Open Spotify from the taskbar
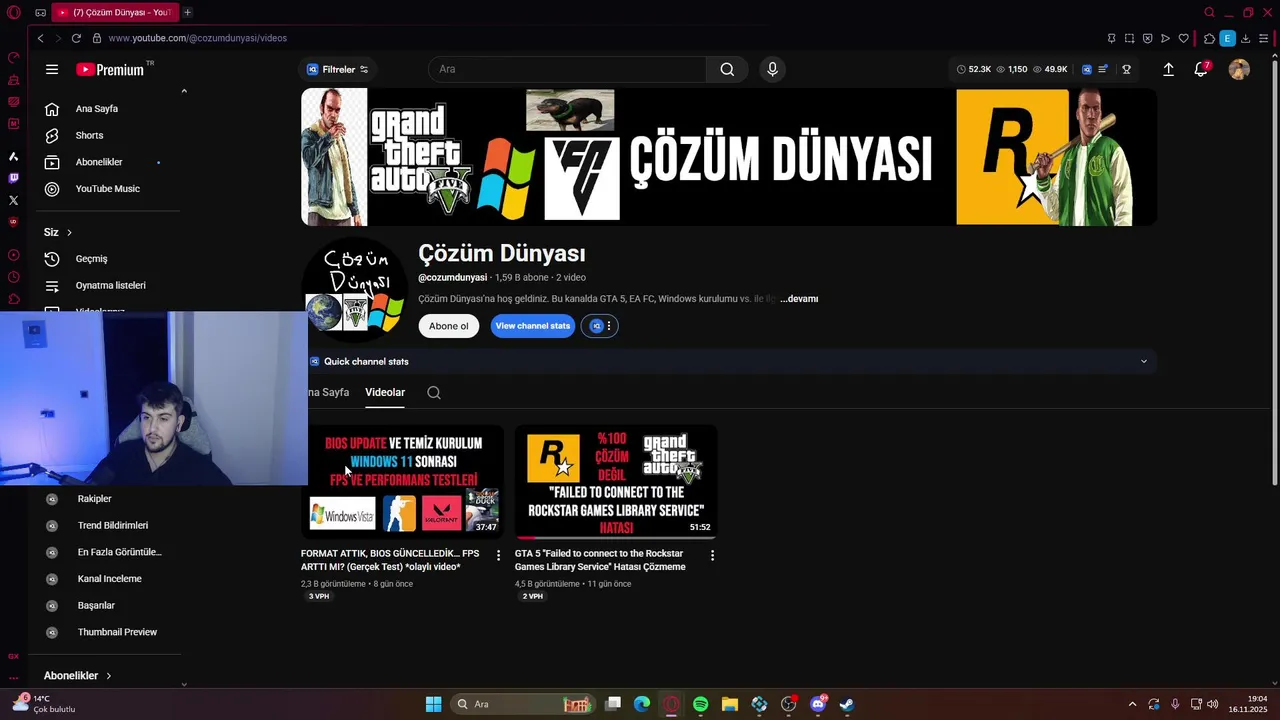Image resolution: width=1280 pixels, height=720 pixels. pyautogui.click(x=700, y=704)
